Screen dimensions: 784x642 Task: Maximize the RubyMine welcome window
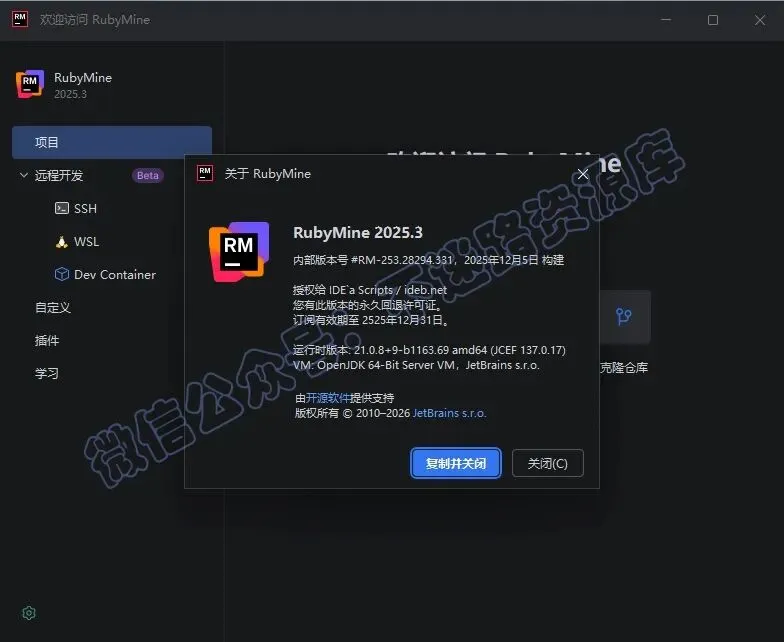tap(713, 20)
